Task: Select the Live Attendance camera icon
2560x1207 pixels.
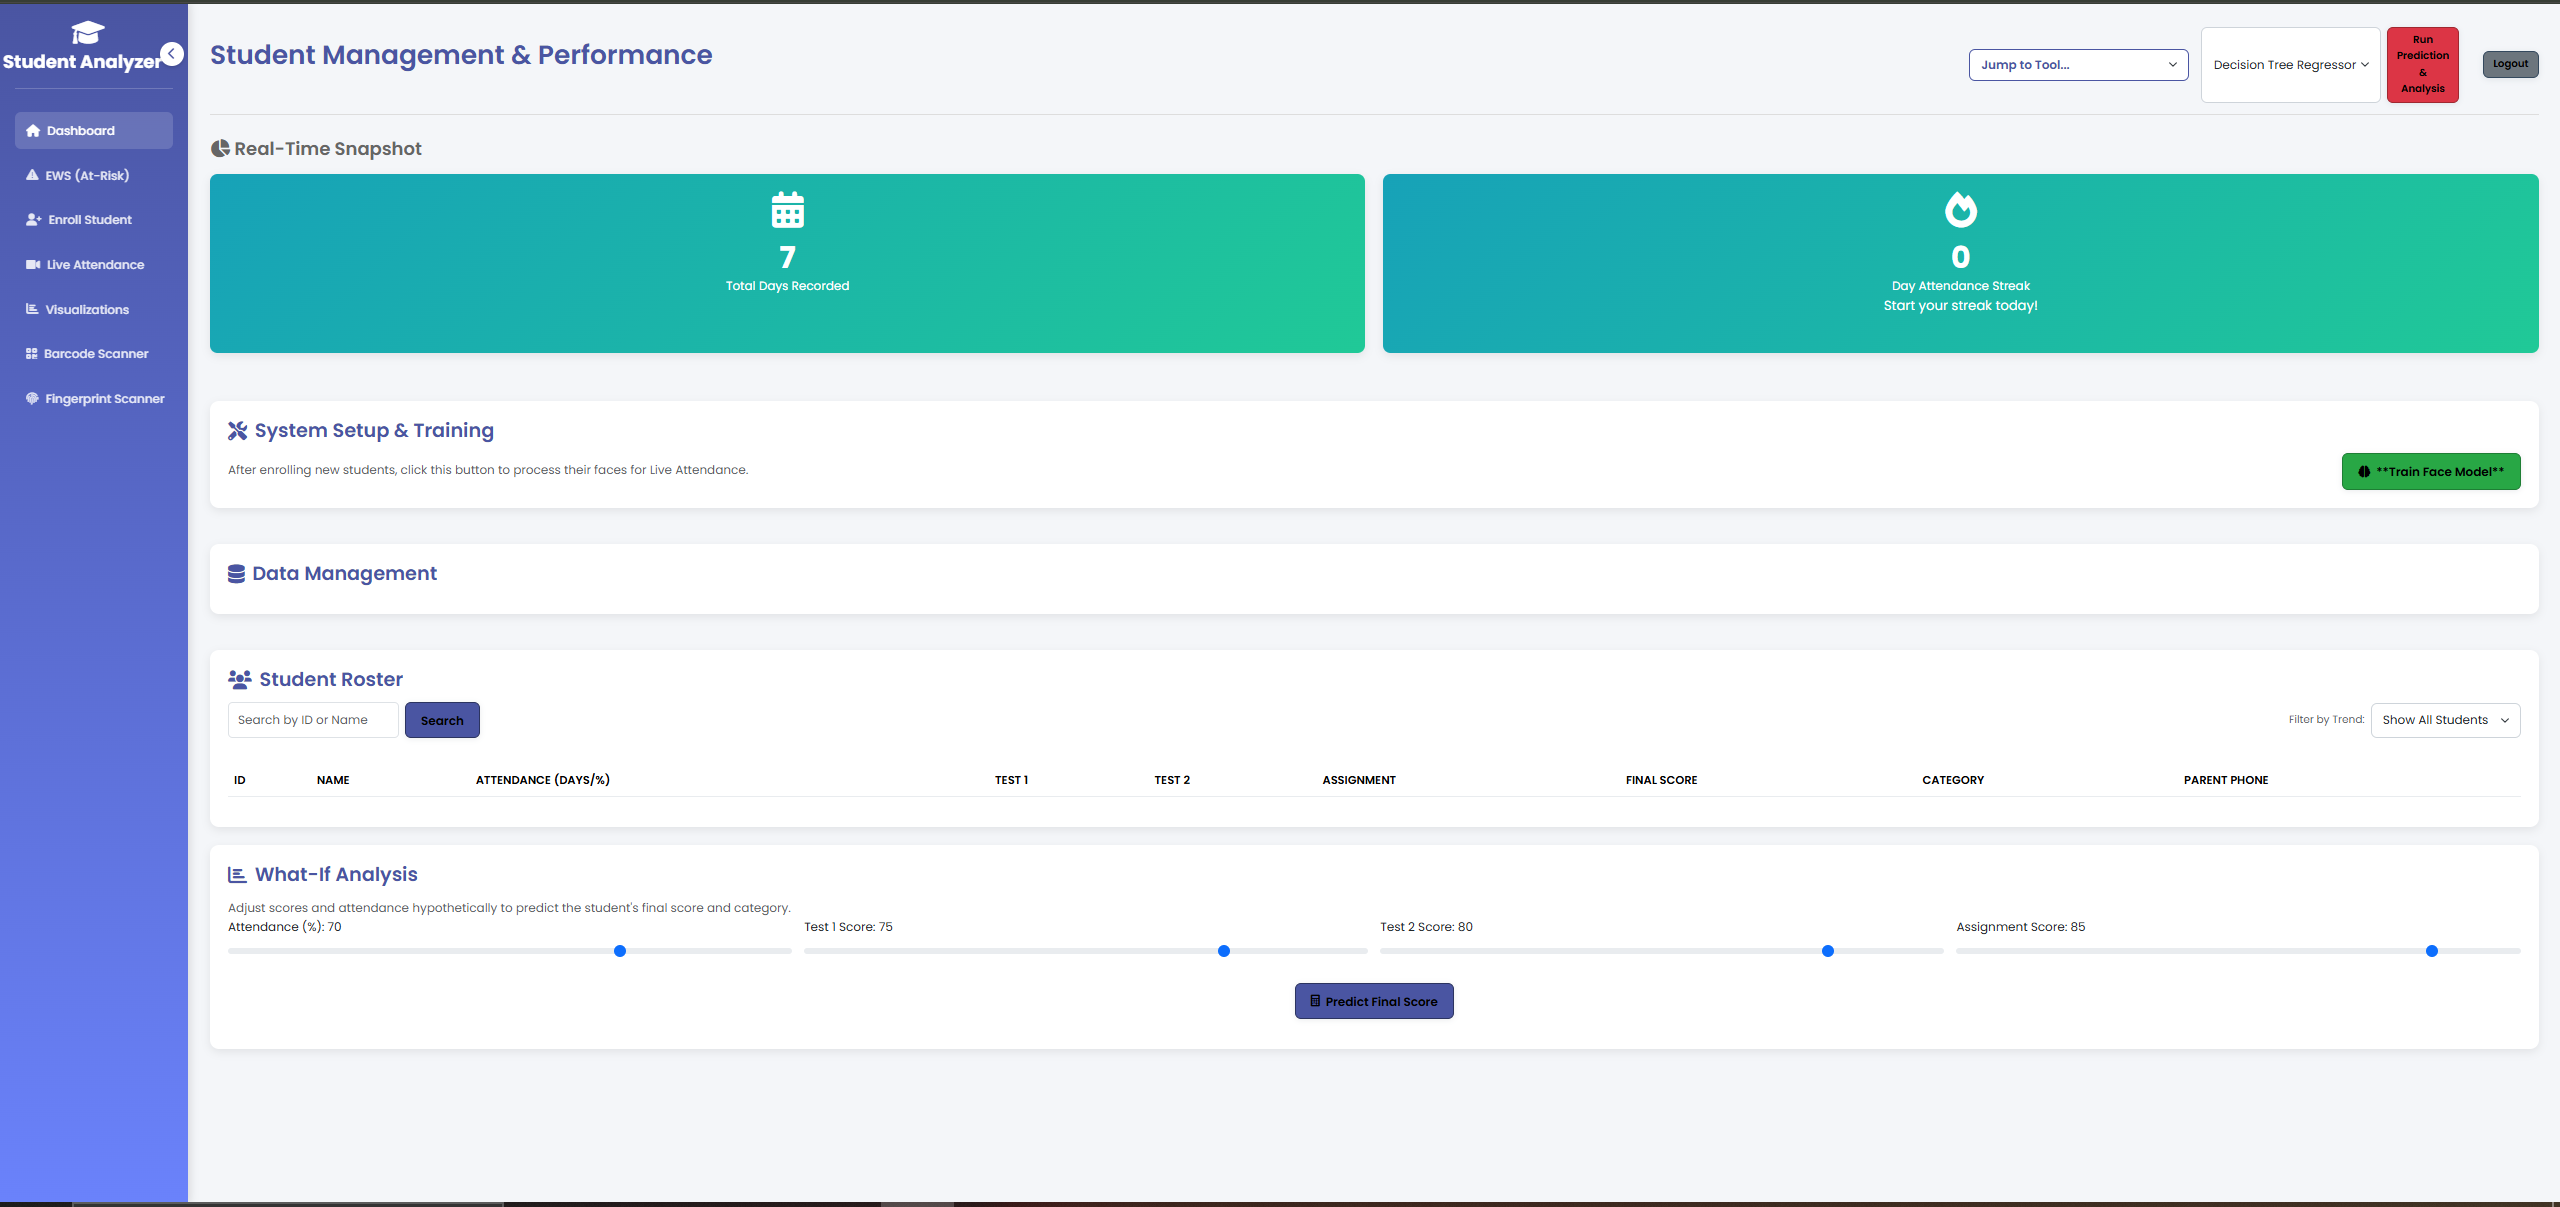Action: [x=32, y=264]
